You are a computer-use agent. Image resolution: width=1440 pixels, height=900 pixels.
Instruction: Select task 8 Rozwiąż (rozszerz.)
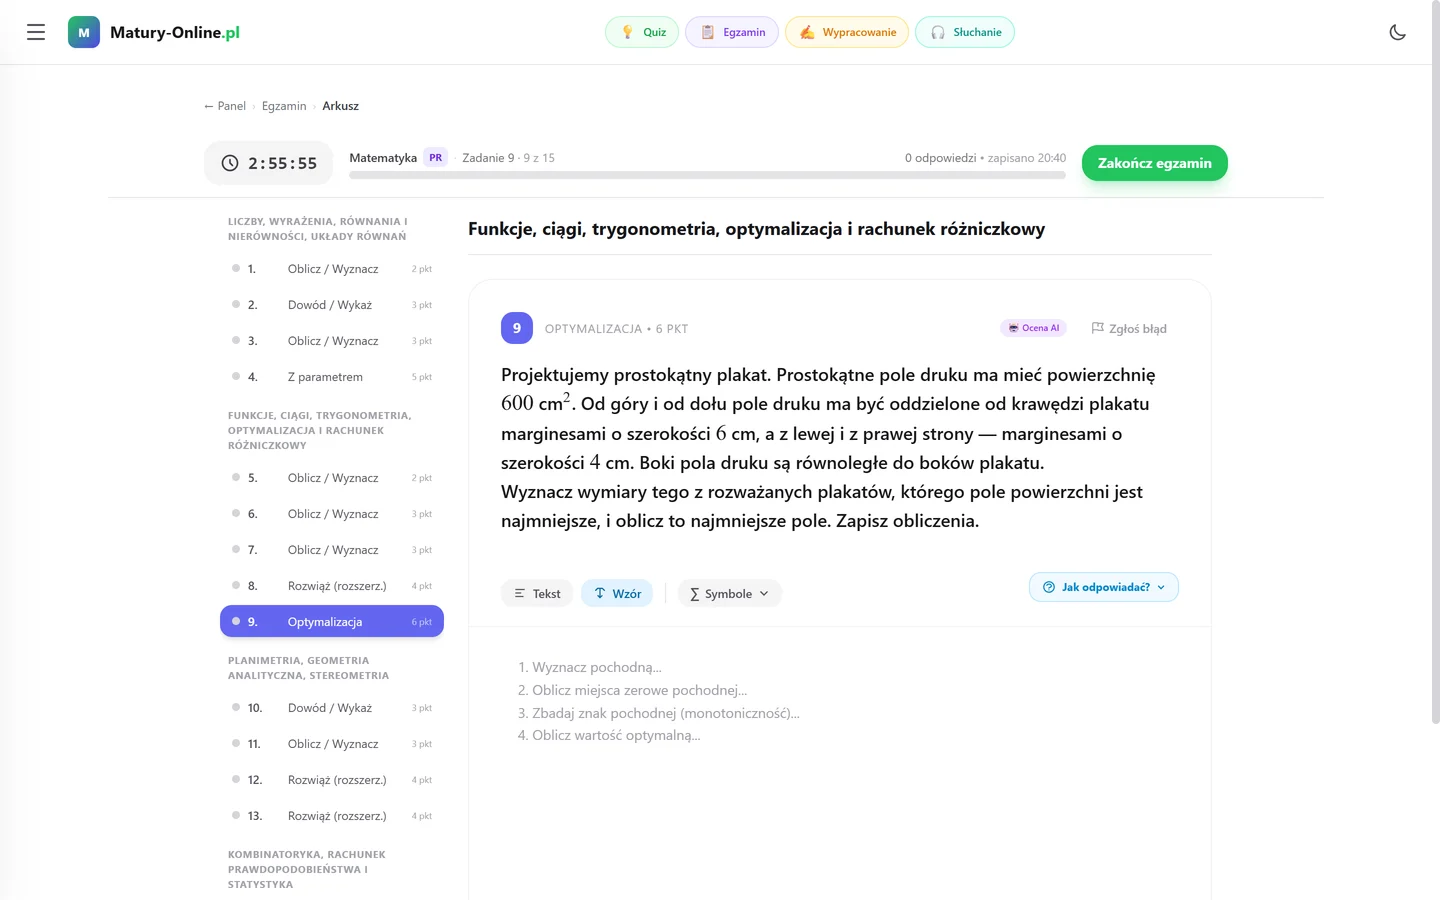click(x=332, y=586)
